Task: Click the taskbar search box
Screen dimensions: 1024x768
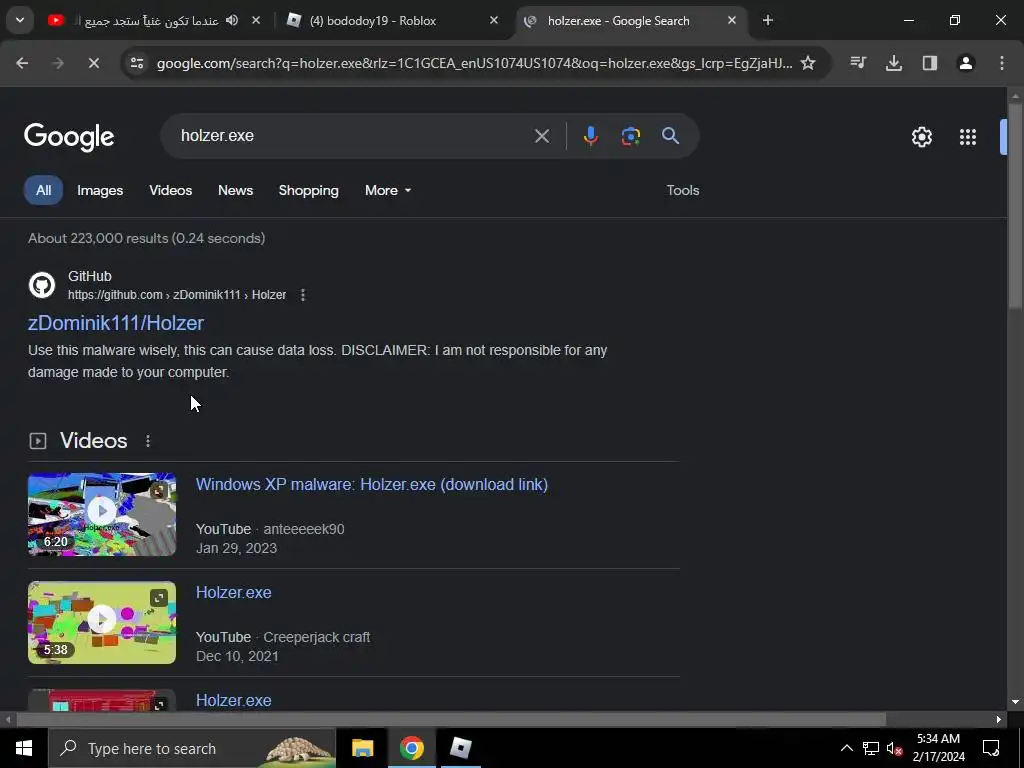Action: click(192, 748)
